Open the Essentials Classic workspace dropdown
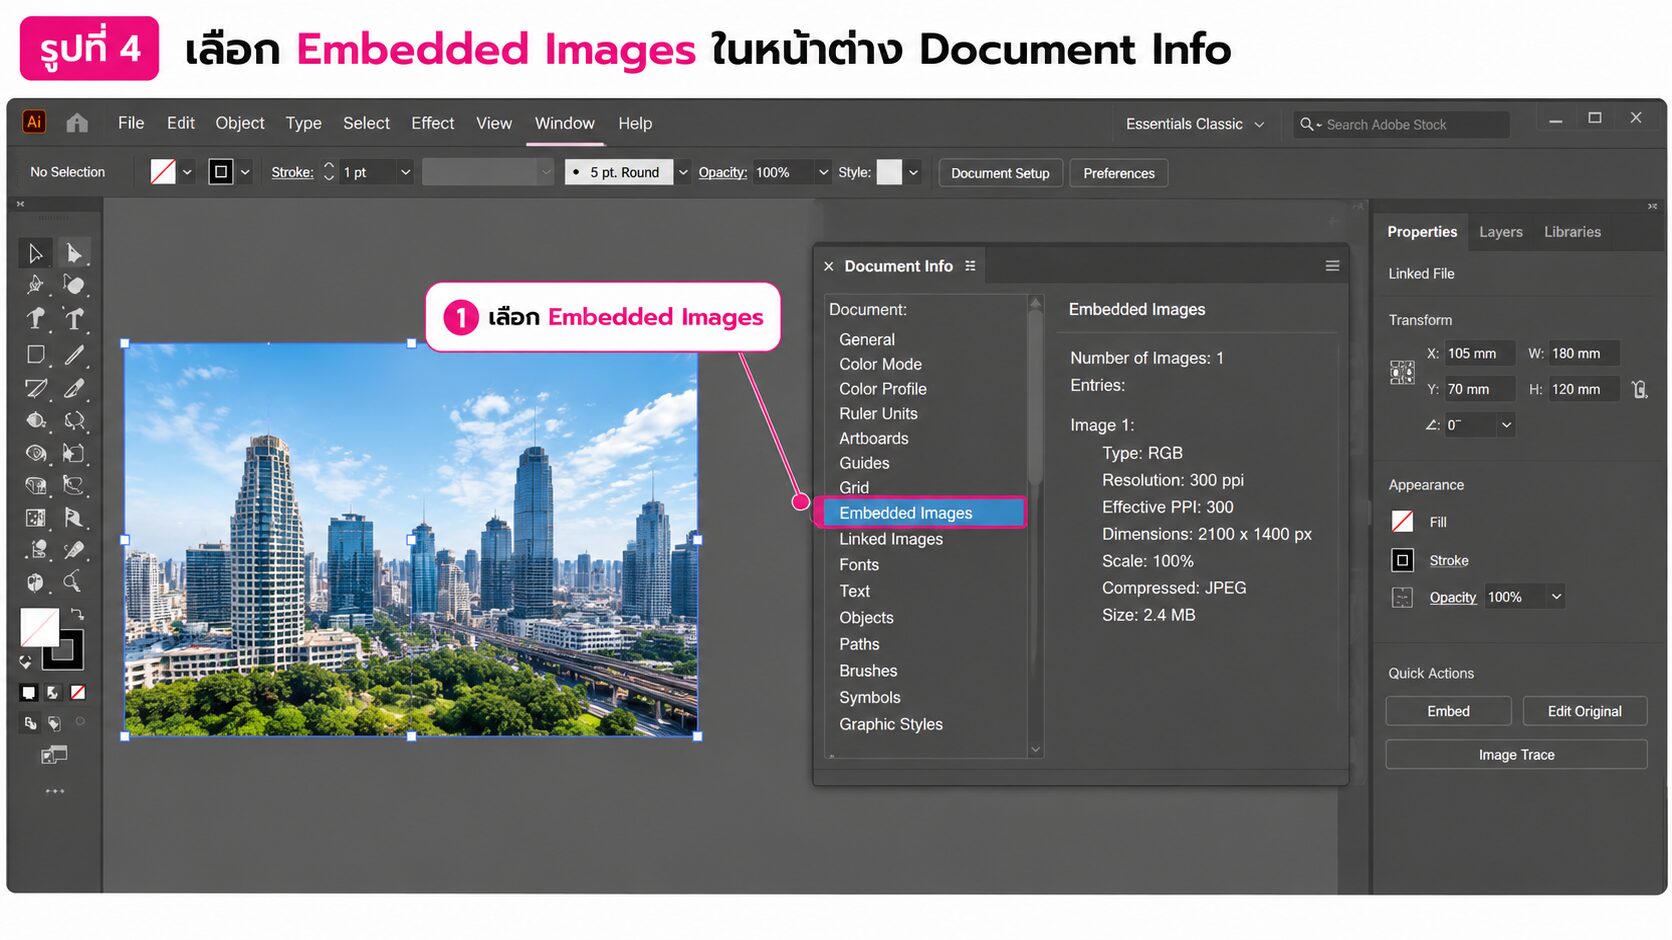The height and width of the screenshot is (940, 1672). pyautogui.click(x=1194, y=124)
